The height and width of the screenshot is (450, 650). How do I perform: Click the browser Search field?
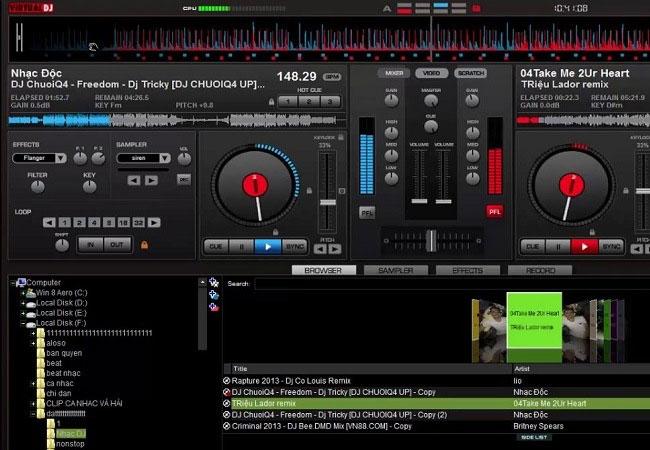coord(452,284)
